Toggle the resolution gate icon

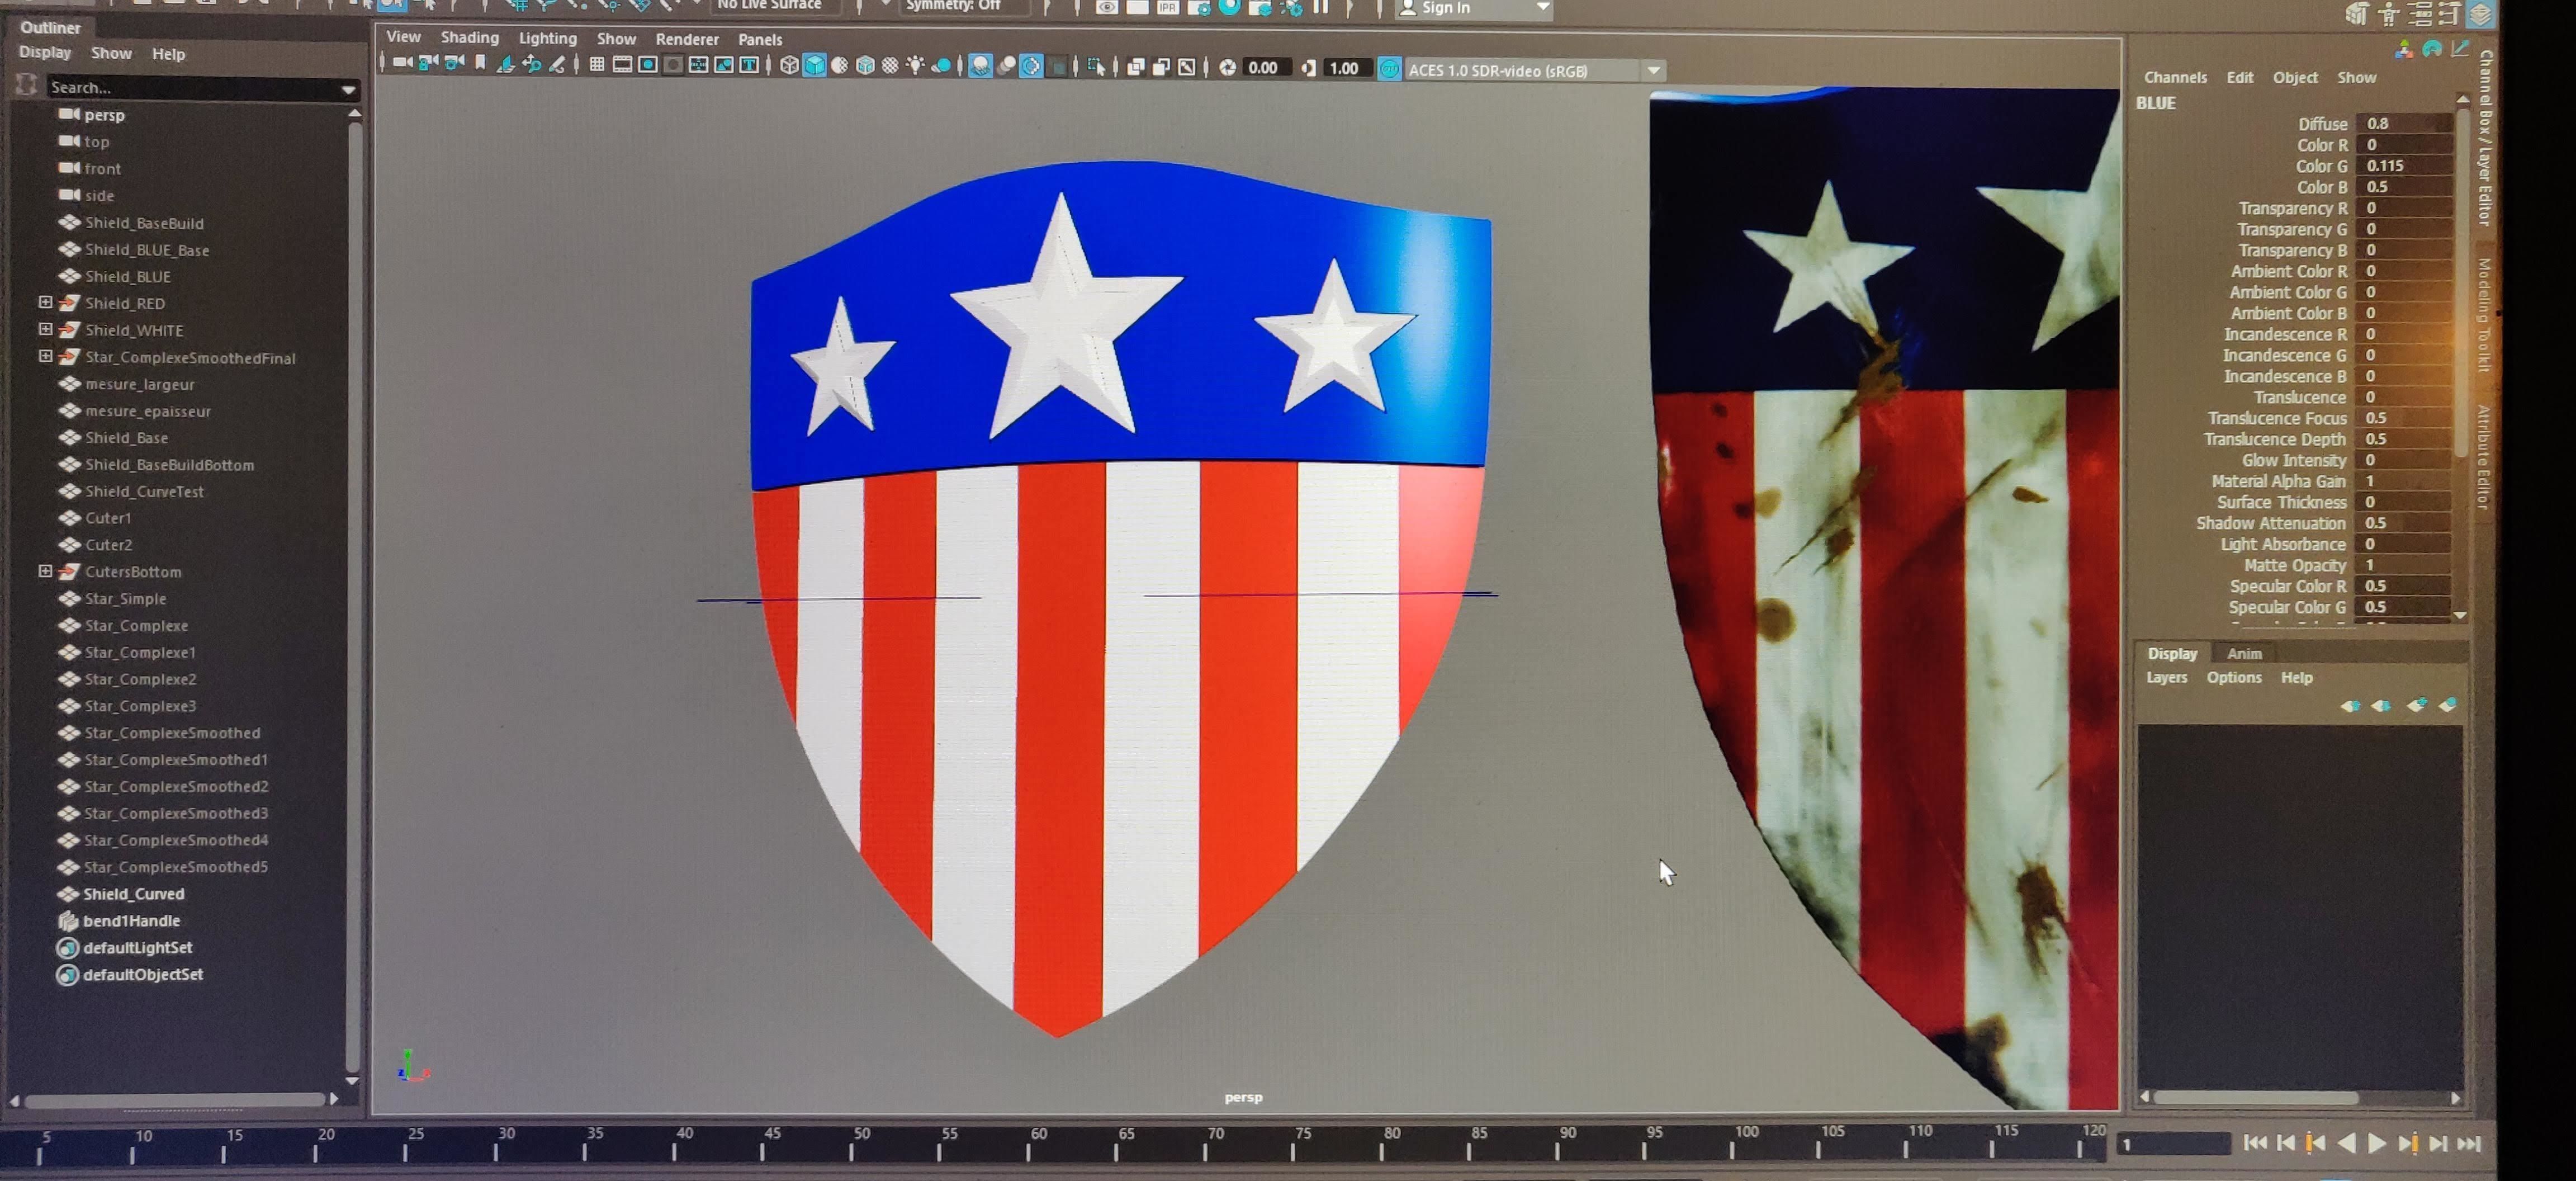[648, 65]
